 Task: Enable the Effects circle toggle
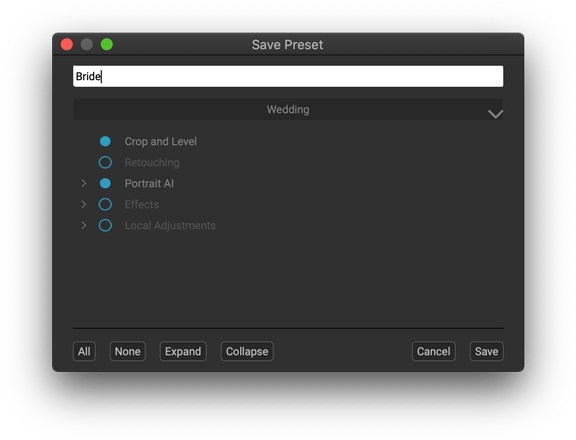click(105, 204)
